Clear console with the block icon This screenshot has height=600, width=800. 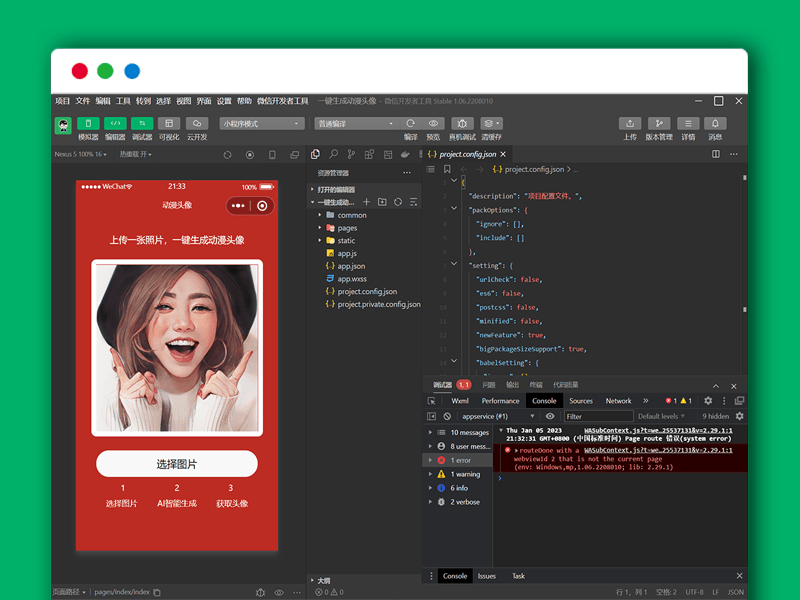click(x=447, y=416)
